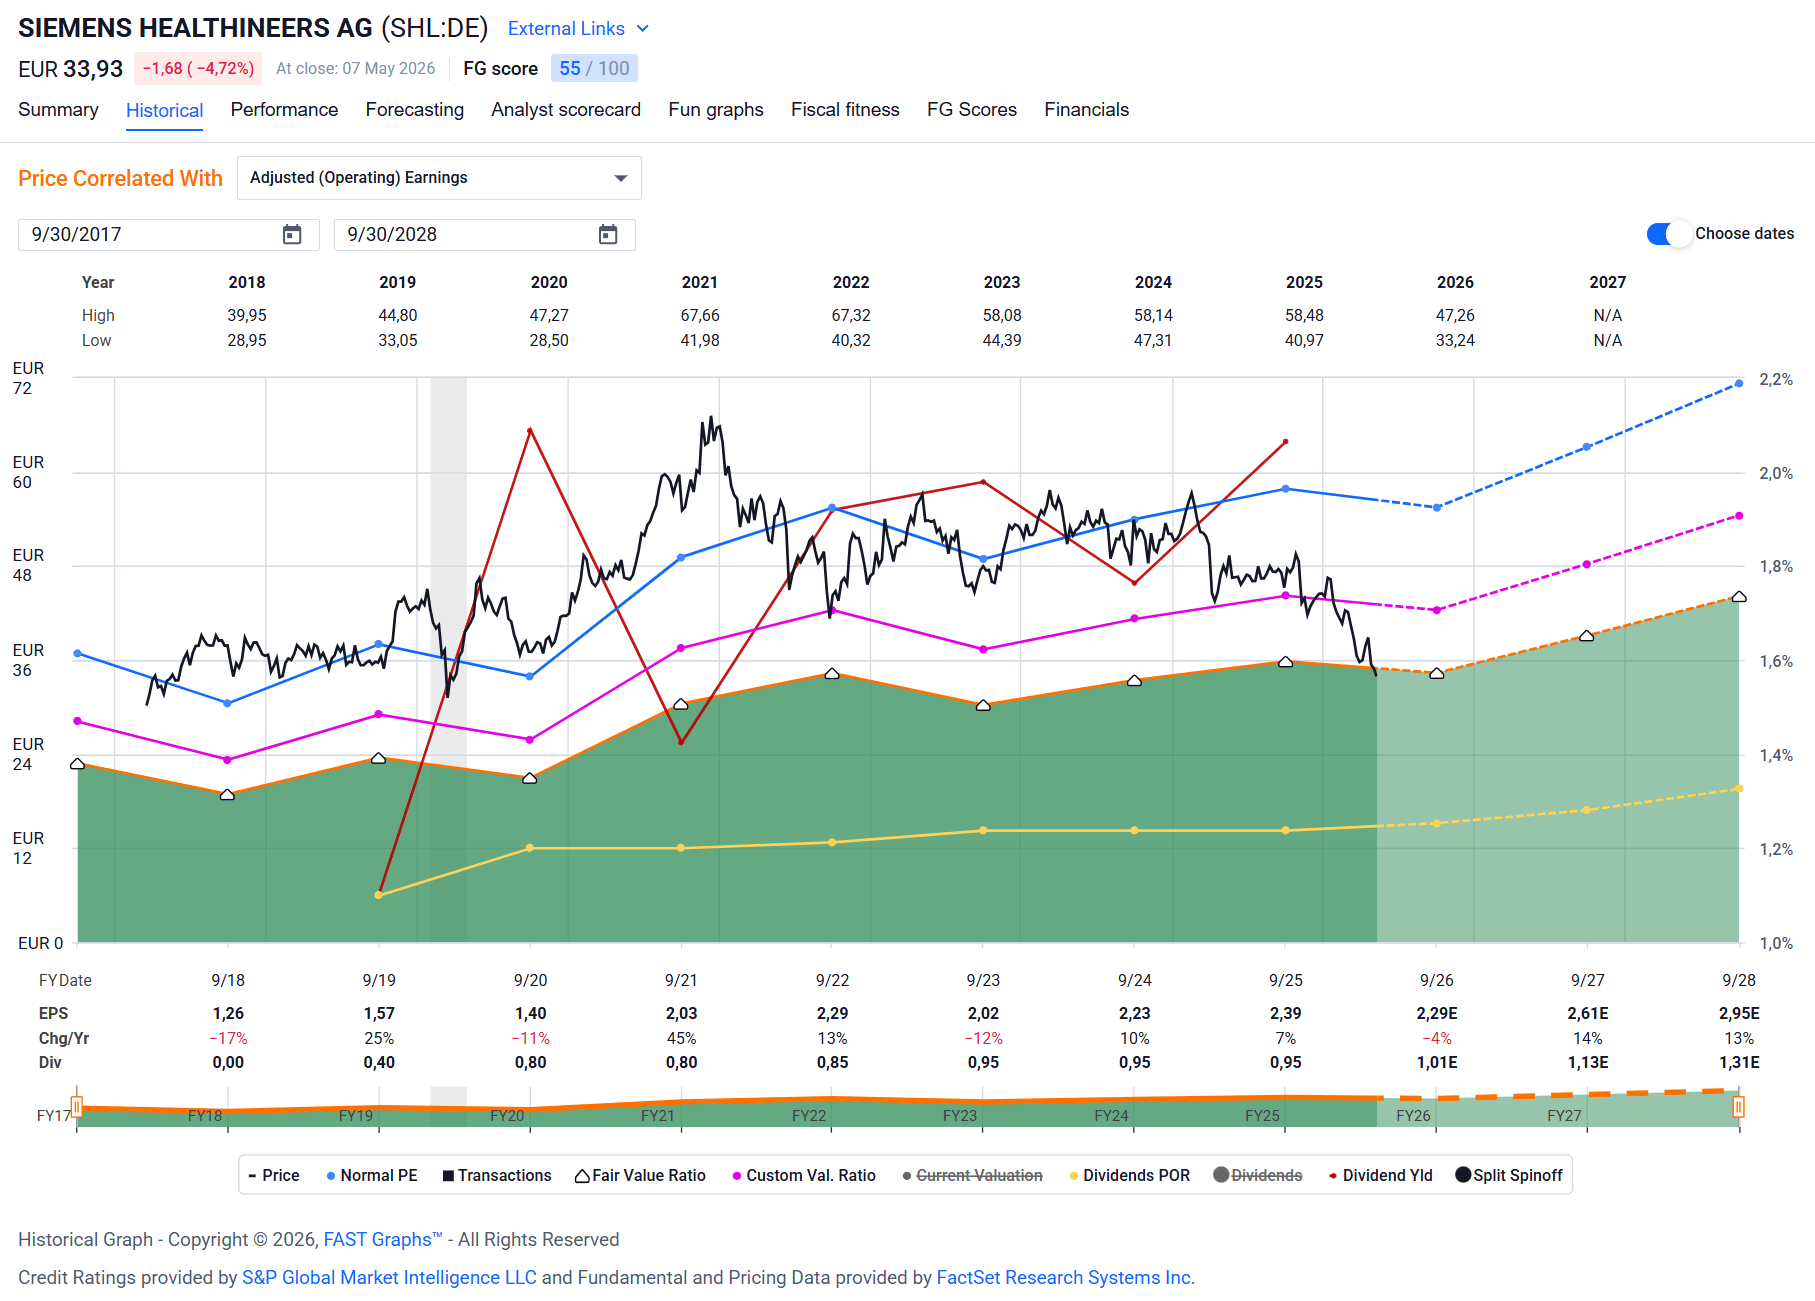The width and height of the screenshot is (1815, 1301).
Task: Hide the Custom Val. Ratio series
Action: 804,1175
